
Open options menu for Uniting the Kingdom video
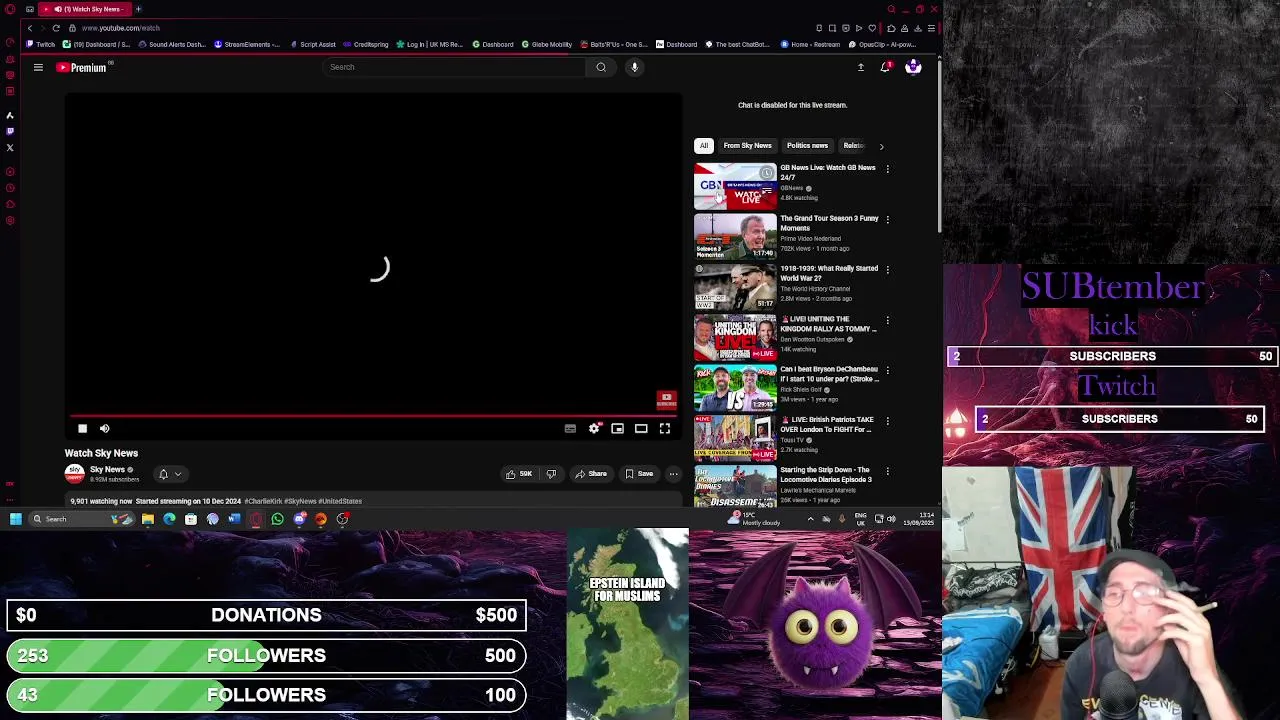[888, 320]
